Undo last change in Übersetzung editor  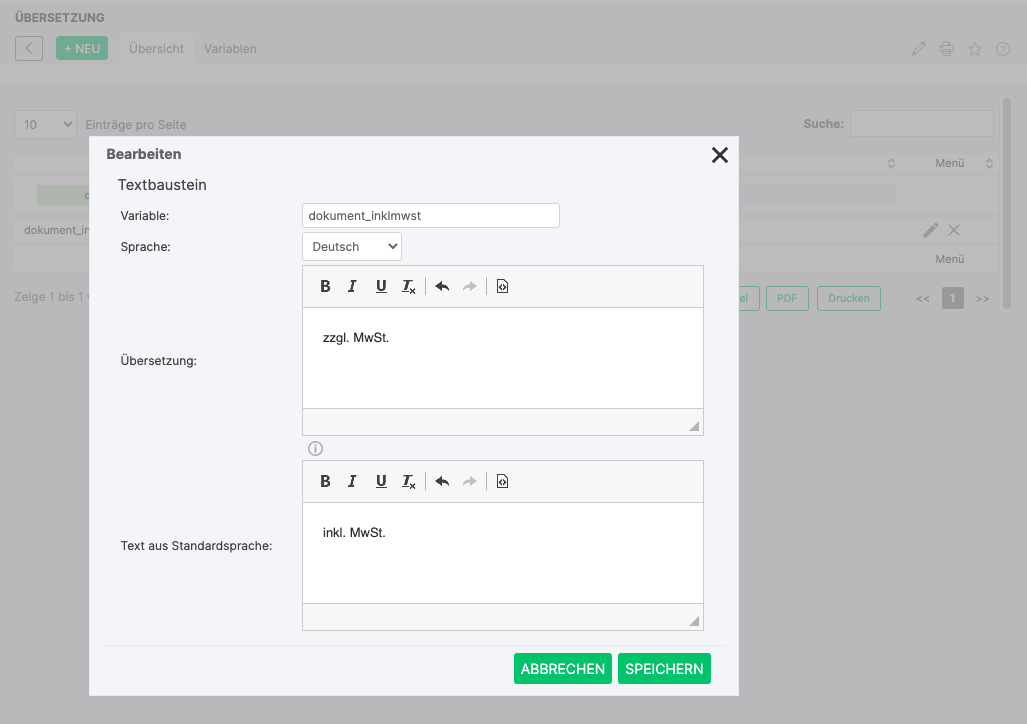pos(442,287)
